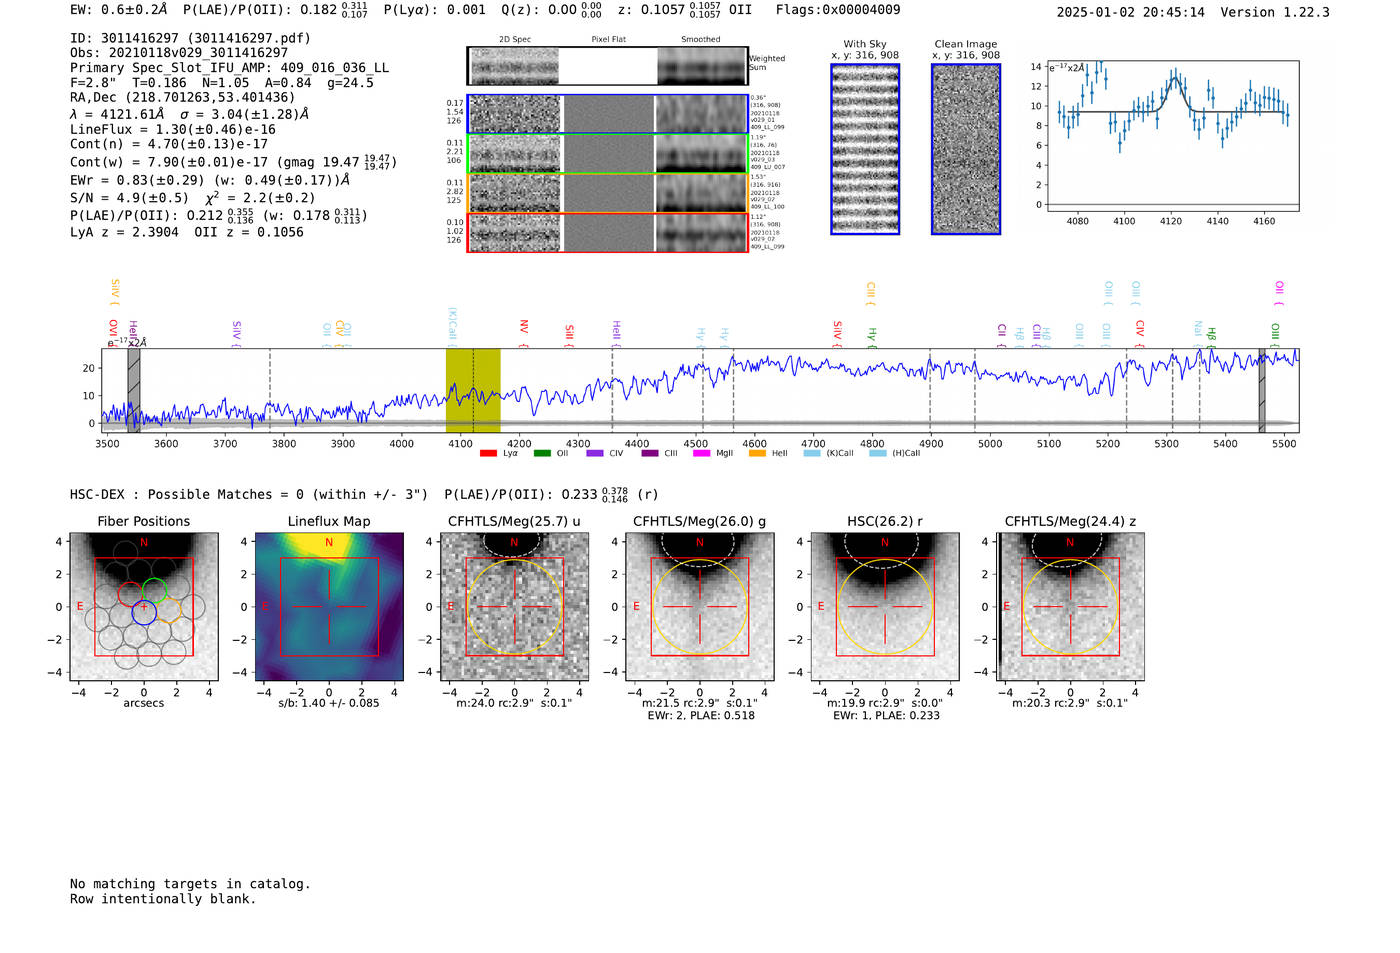
Task: Select the magenta MgII legend swatch
Action: pyautogui.click(x=701, y=453)
